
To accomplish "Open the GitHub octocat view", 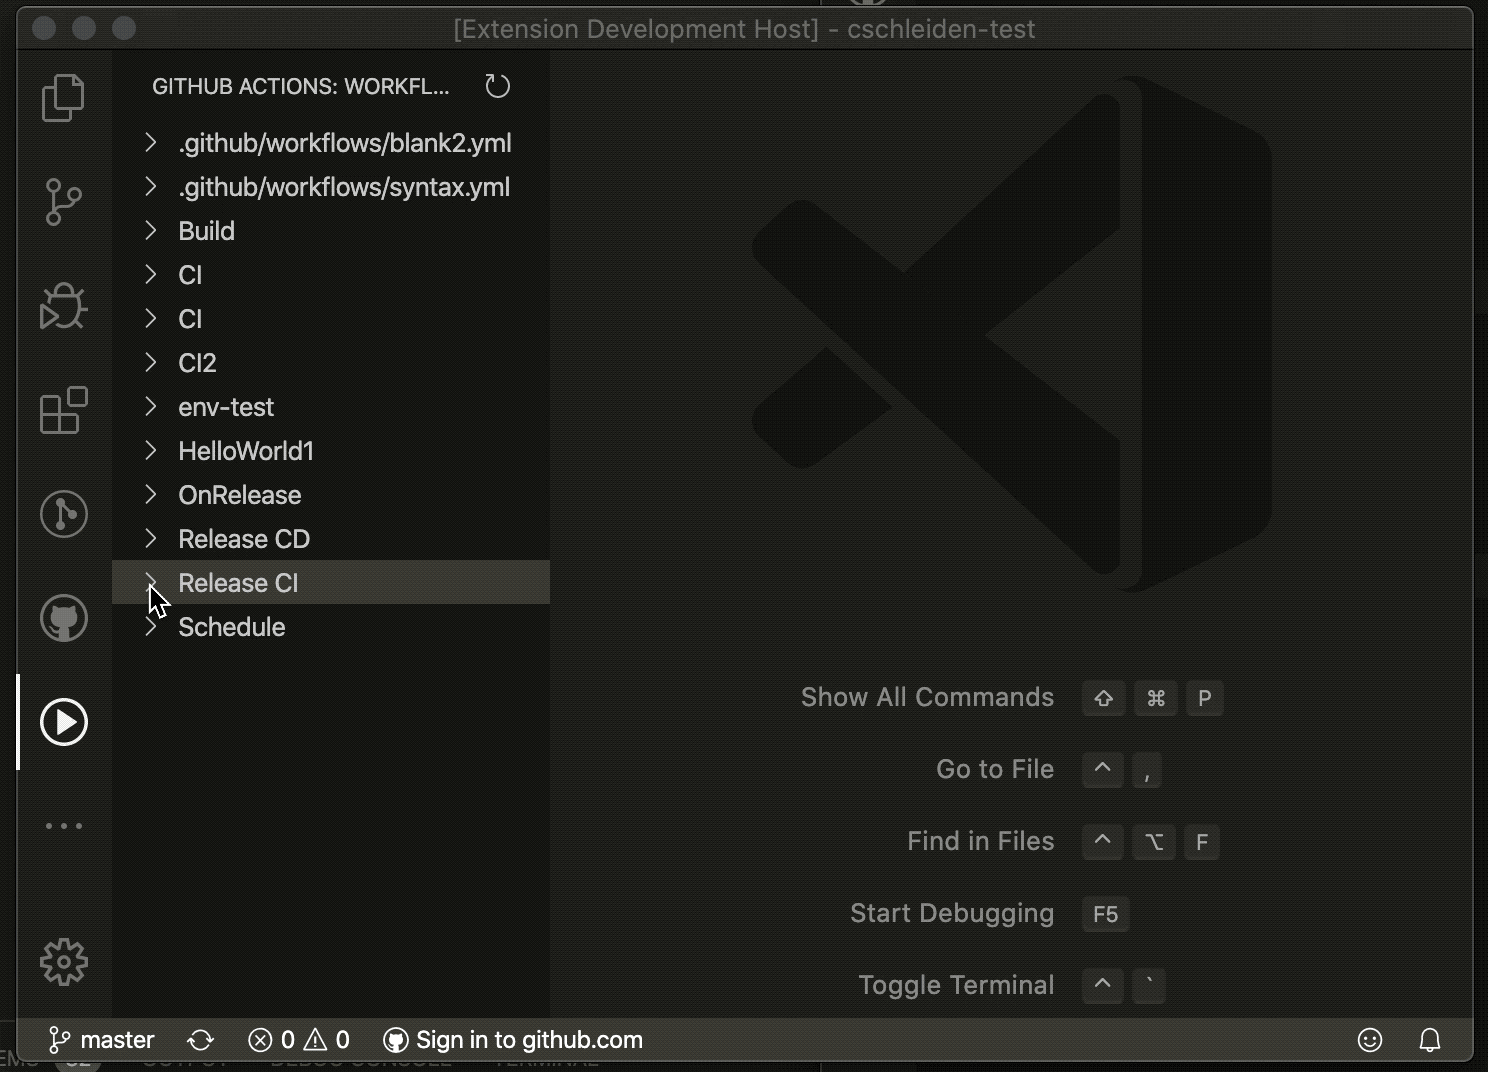I will pos(63,618).
